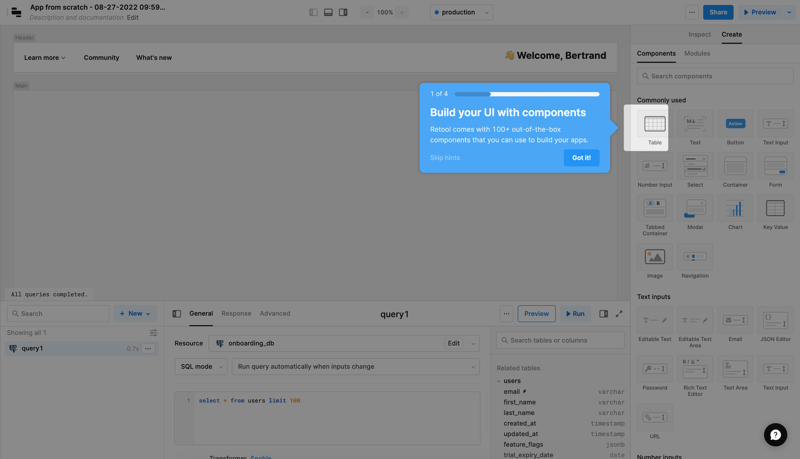
Task: Select the Password component
Action: [655, 373]
